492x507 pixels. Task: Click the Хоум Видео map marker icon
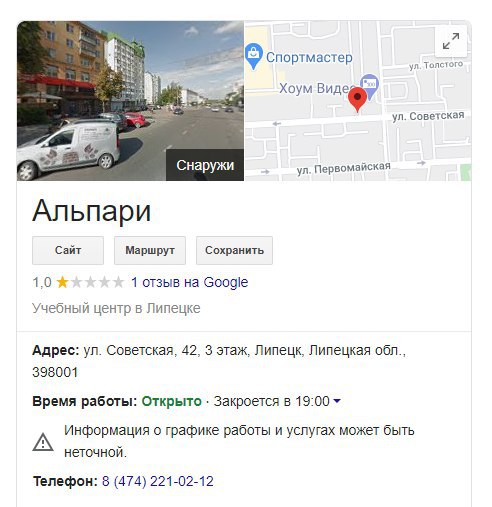point(370,86)
